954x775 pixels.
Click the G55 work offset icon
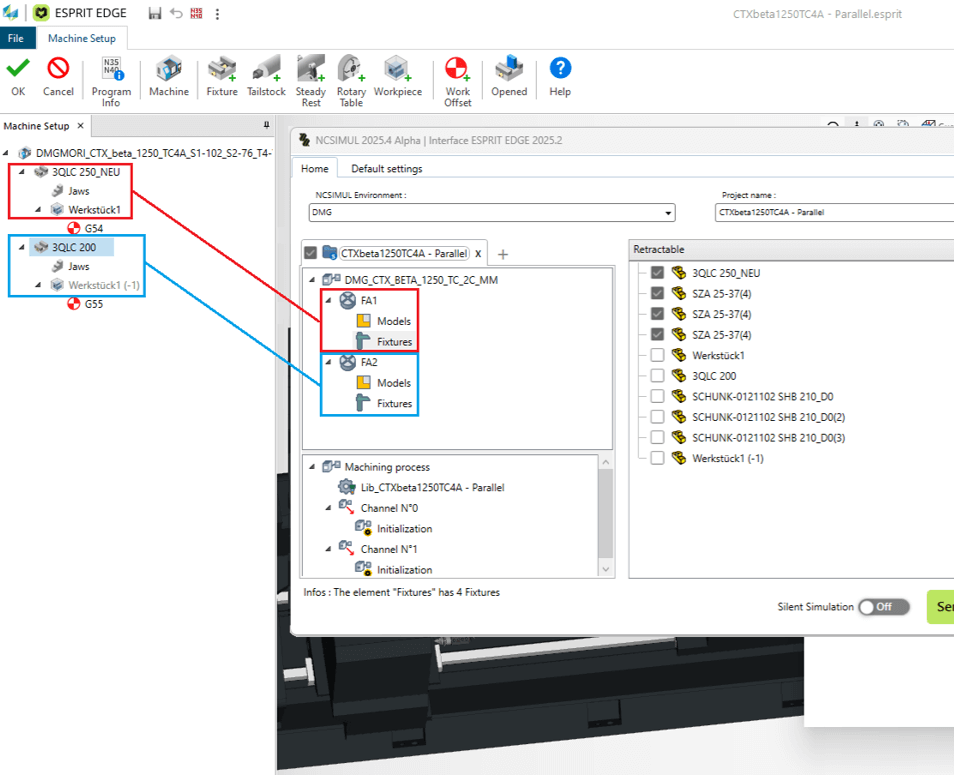click(x=74, y=304)
